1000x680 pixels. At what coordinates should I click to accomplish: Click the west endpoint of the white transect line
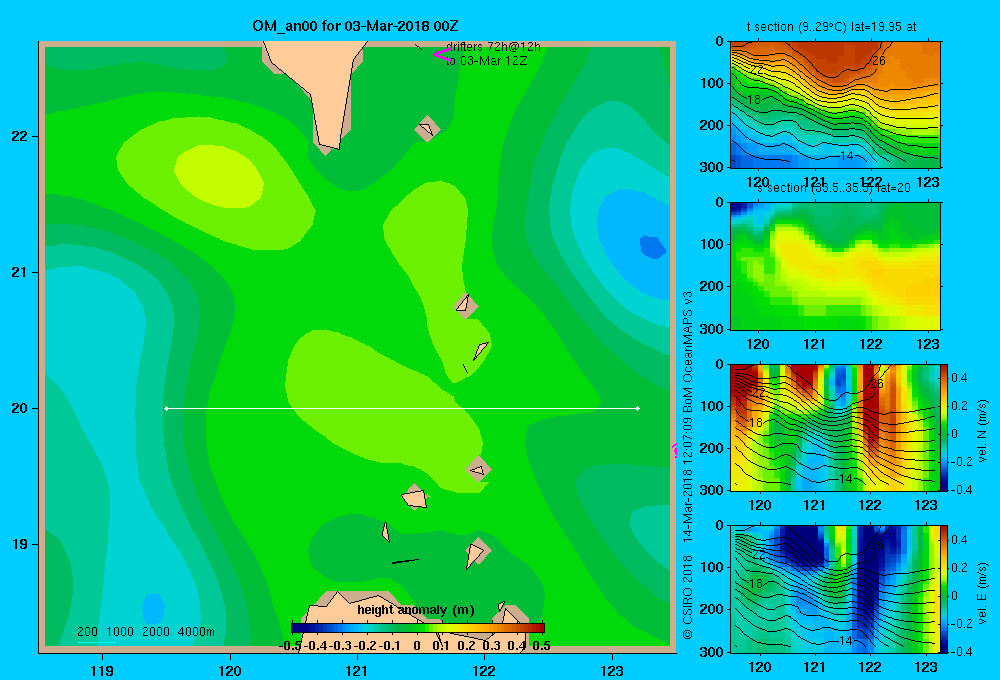click(x=166, y=408)
